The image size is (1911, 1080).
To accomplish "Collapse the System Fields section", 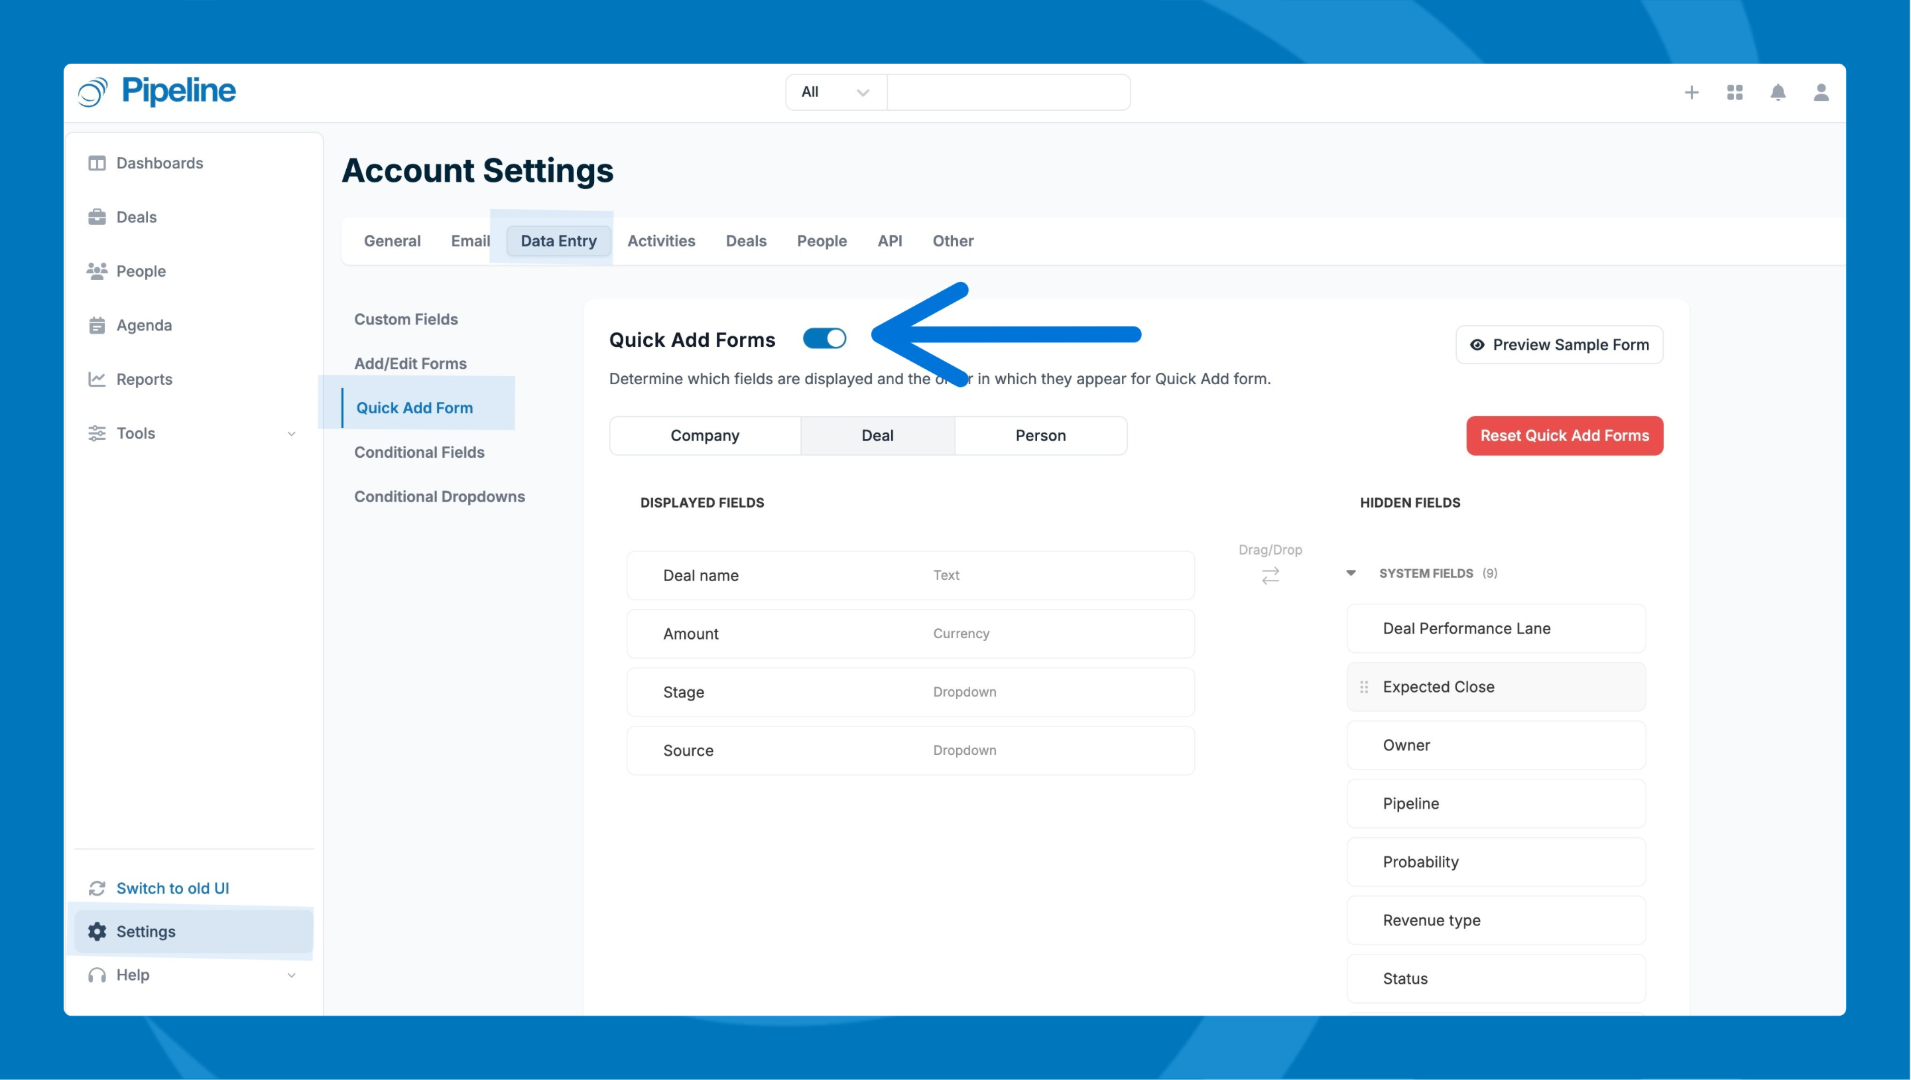I will (1351, 573).
